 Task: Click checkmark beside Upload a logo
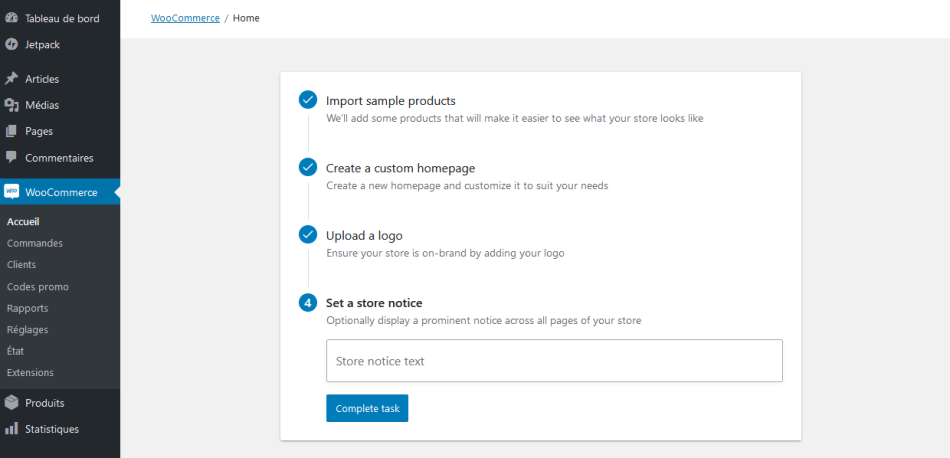308,235
